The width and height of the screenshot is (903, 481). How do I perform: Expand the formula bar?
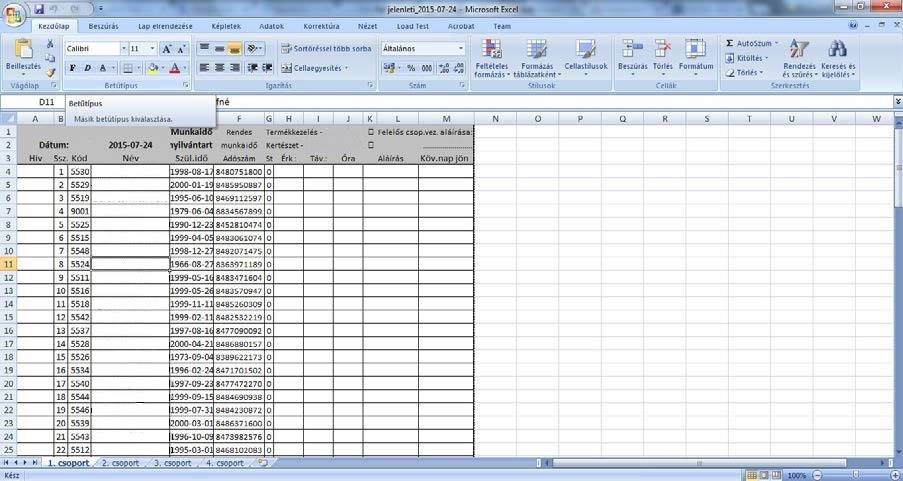896,102
